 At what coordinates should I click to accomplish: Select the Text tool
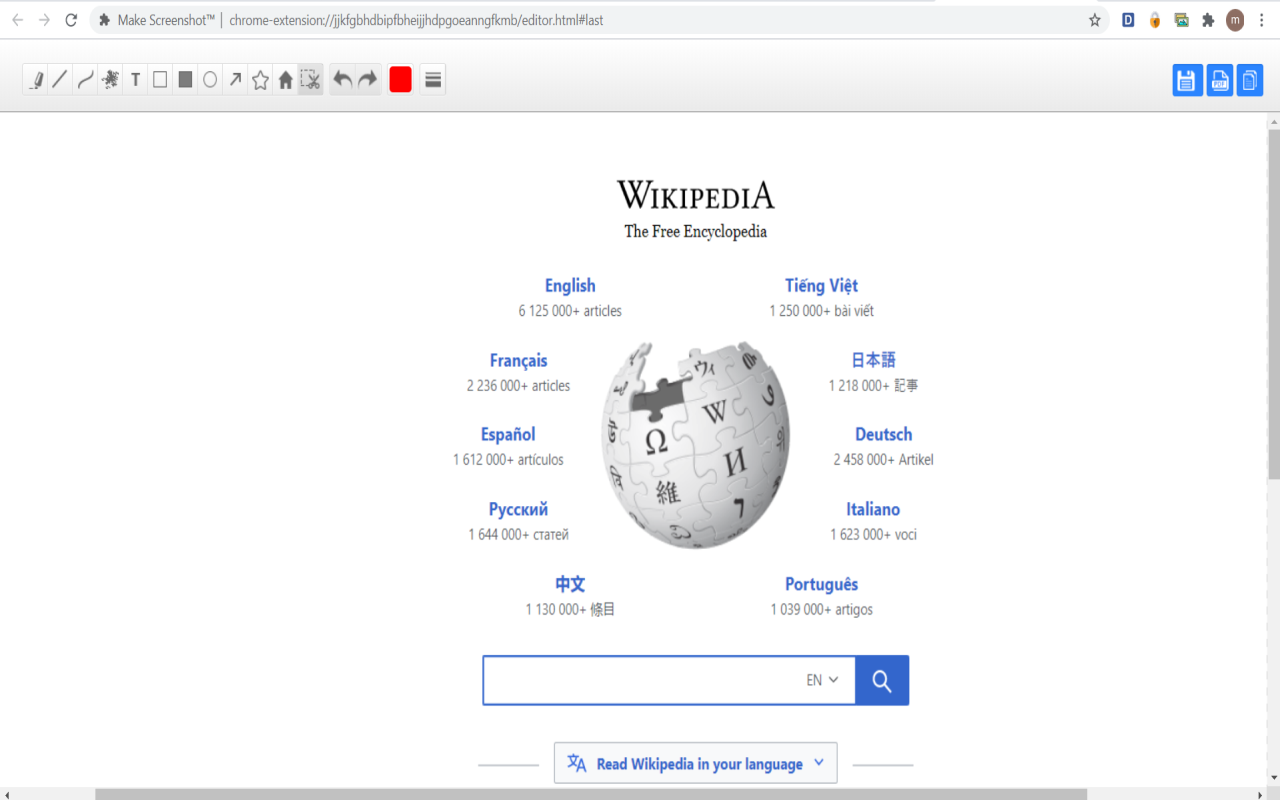pos(135,80)
